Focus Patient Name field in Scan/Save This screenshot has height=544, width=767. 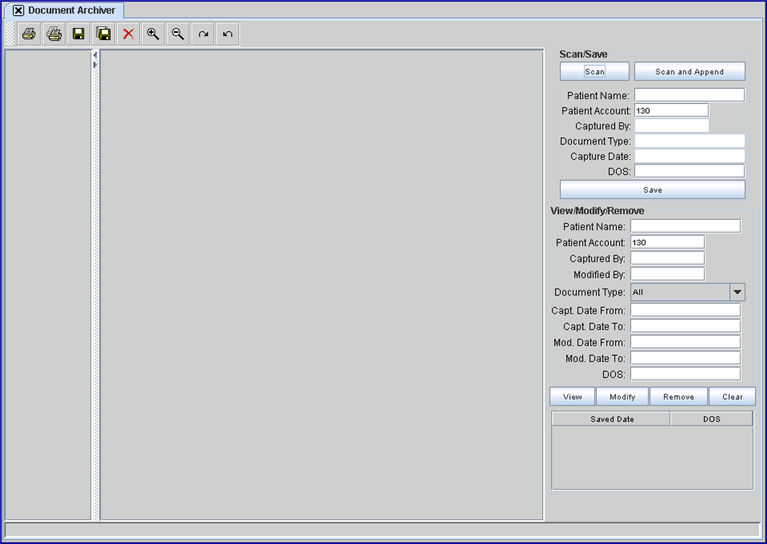689,95
